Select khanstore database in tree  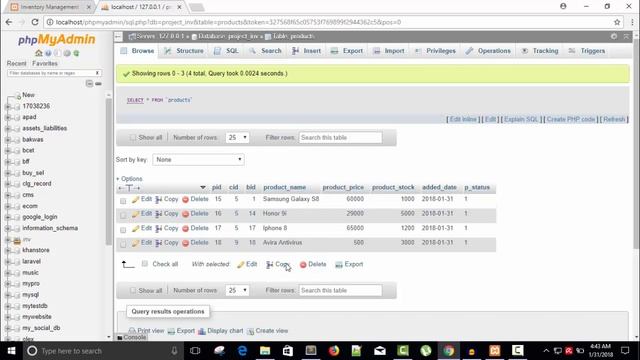[36, 250]
